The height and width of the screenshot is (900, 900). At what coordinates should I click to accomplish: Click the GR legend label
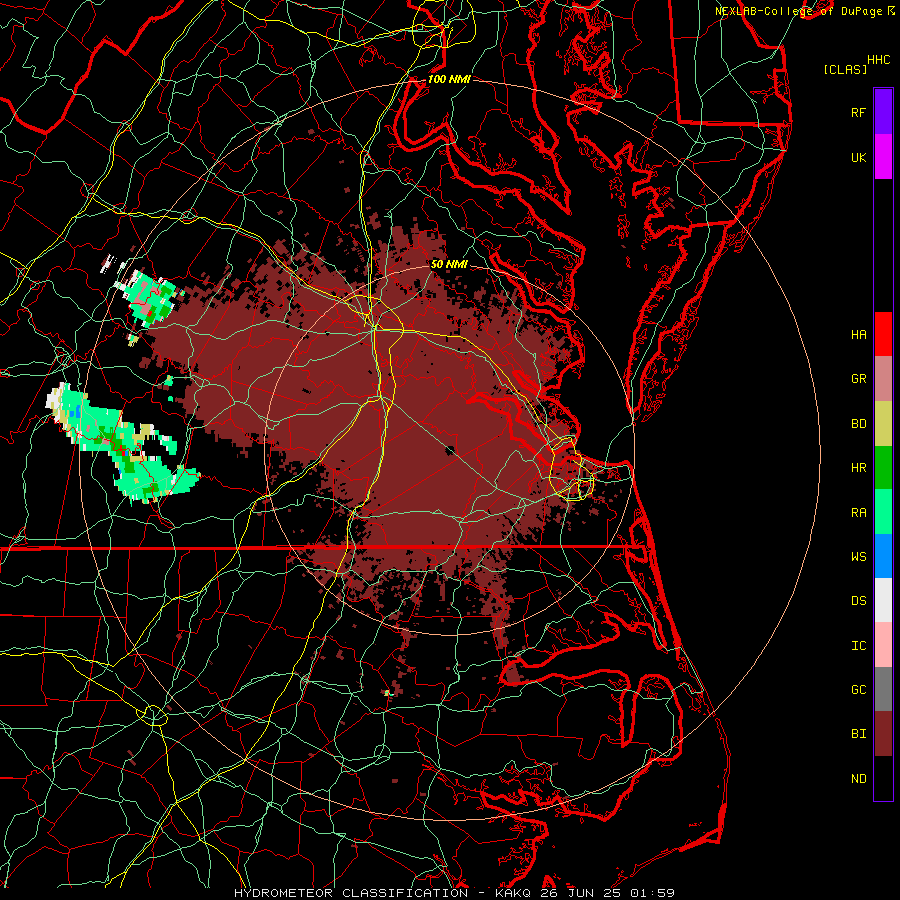tap(859, 379)
